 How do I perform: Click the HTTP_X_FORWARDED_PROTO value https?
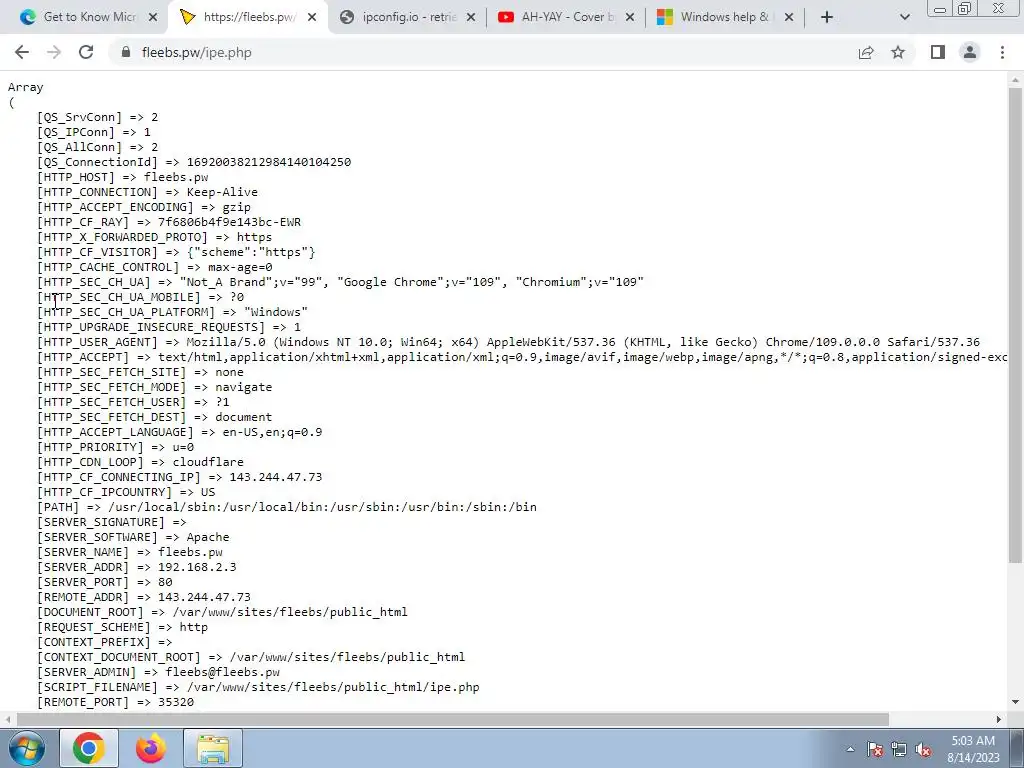coord(254,237)
